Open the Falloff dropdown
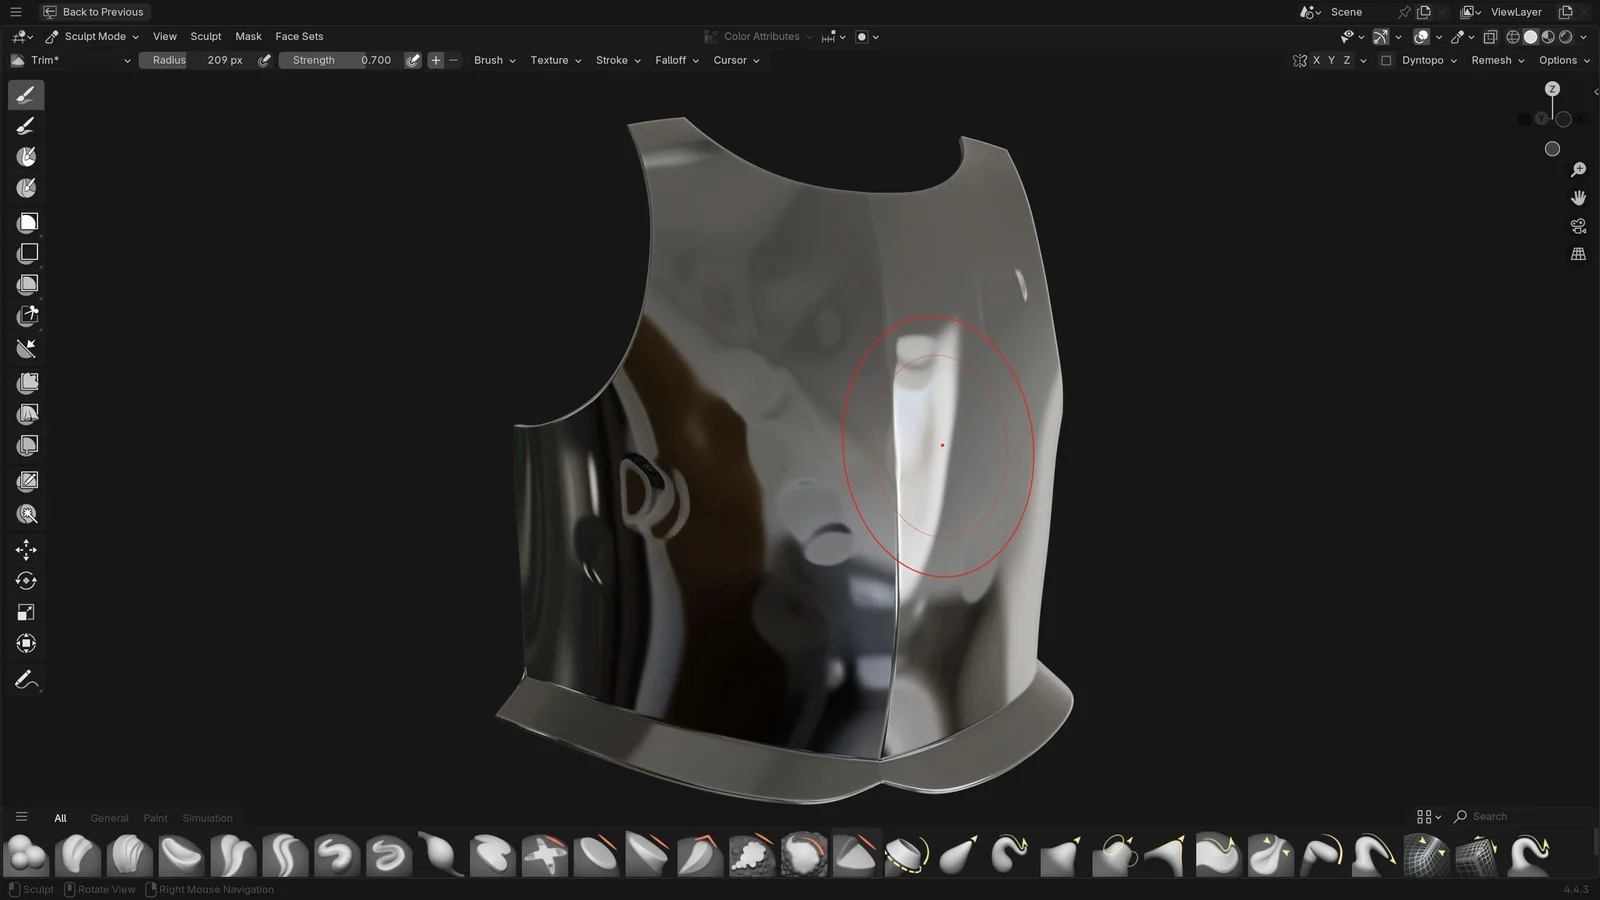Viewport: 1600px width, 900px height. [x=677, y=60]
